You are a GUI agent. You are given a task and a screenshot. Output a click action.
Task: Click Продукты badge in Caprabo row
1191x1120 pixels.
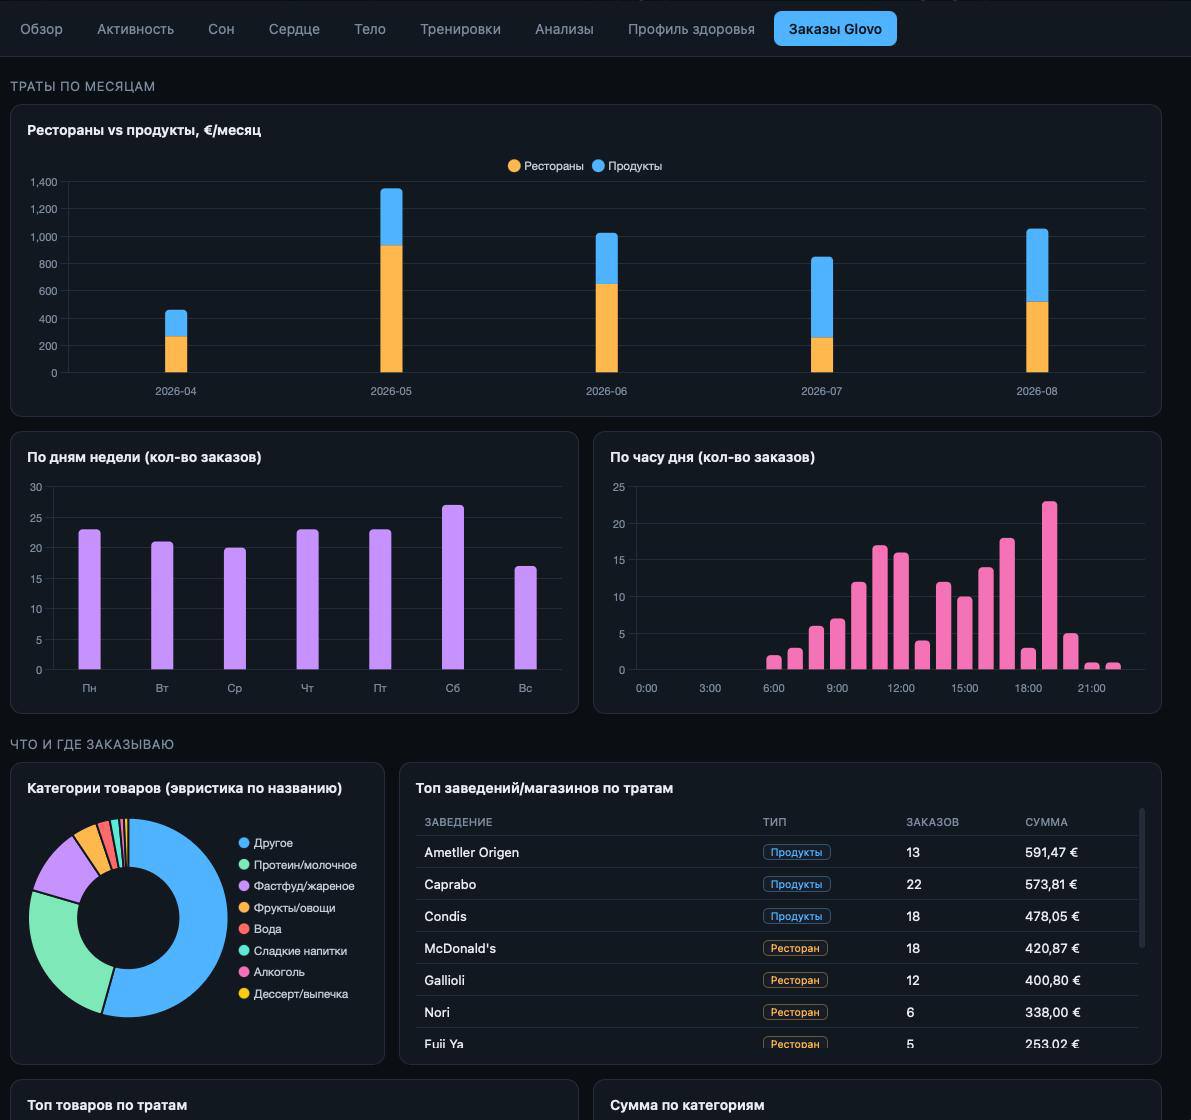[x=796, y=884]
